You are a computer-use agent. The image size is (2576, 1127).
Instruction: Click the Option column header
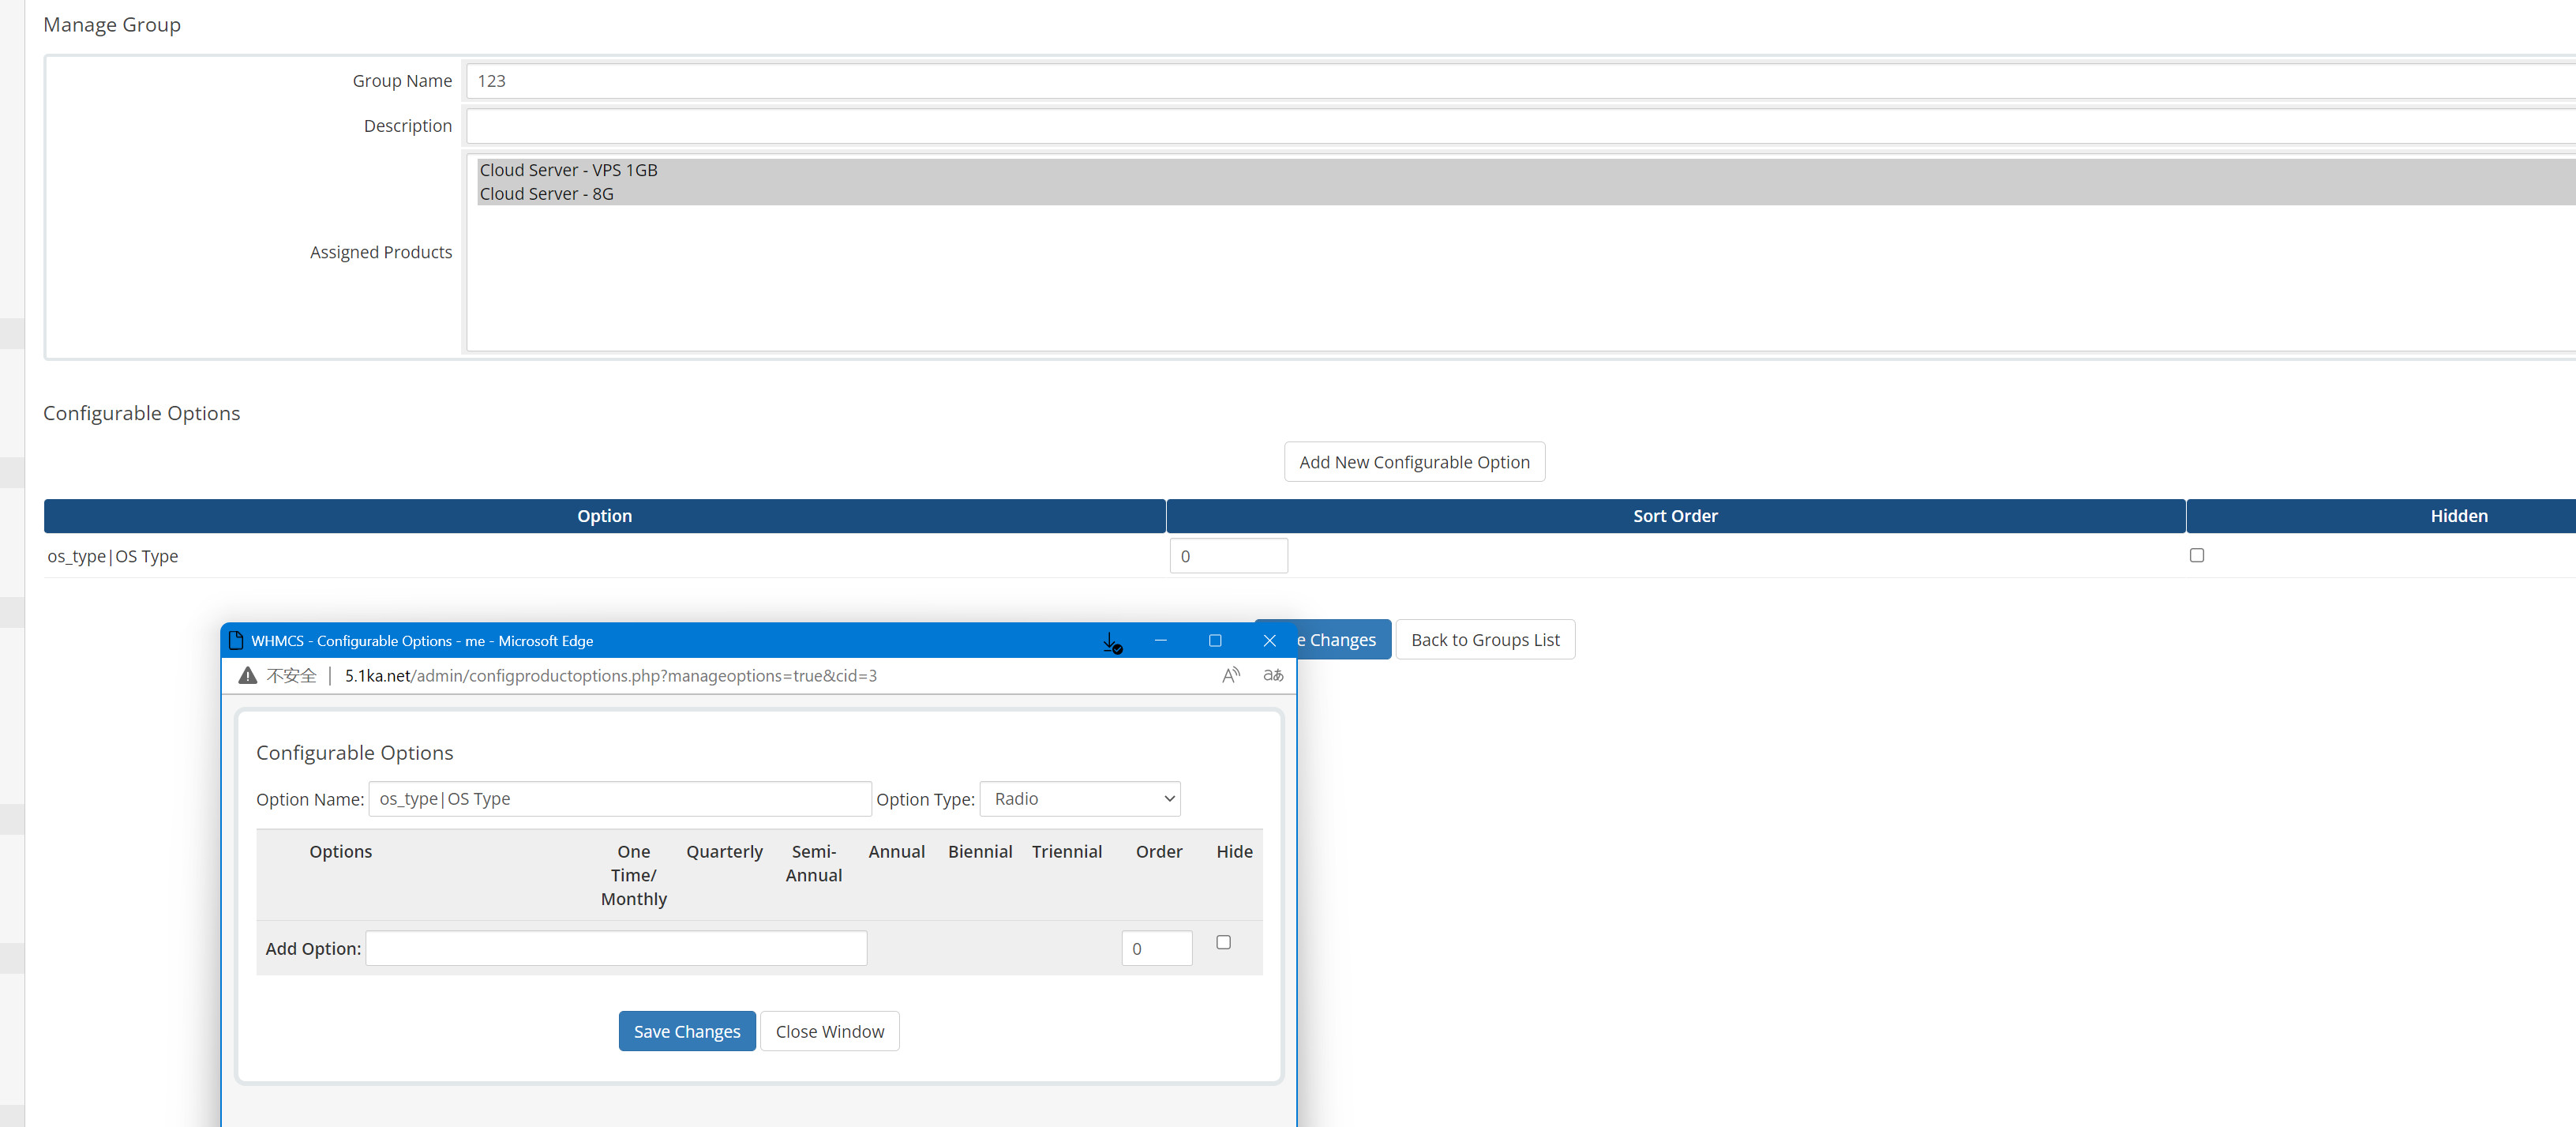pyautogui.click(x=604, y=516)
